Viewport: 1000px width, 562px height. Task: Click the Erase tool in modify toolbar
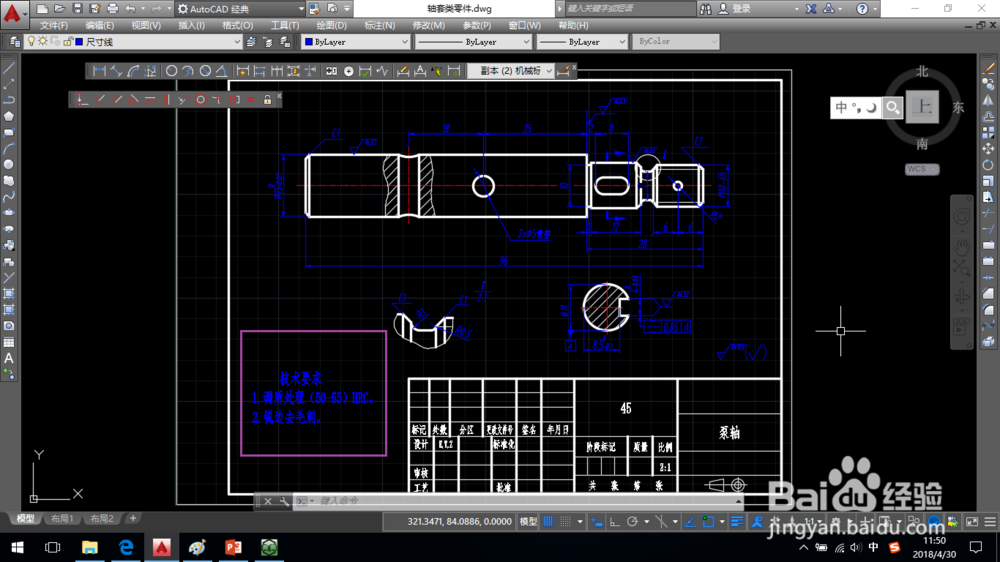point(988,68)
